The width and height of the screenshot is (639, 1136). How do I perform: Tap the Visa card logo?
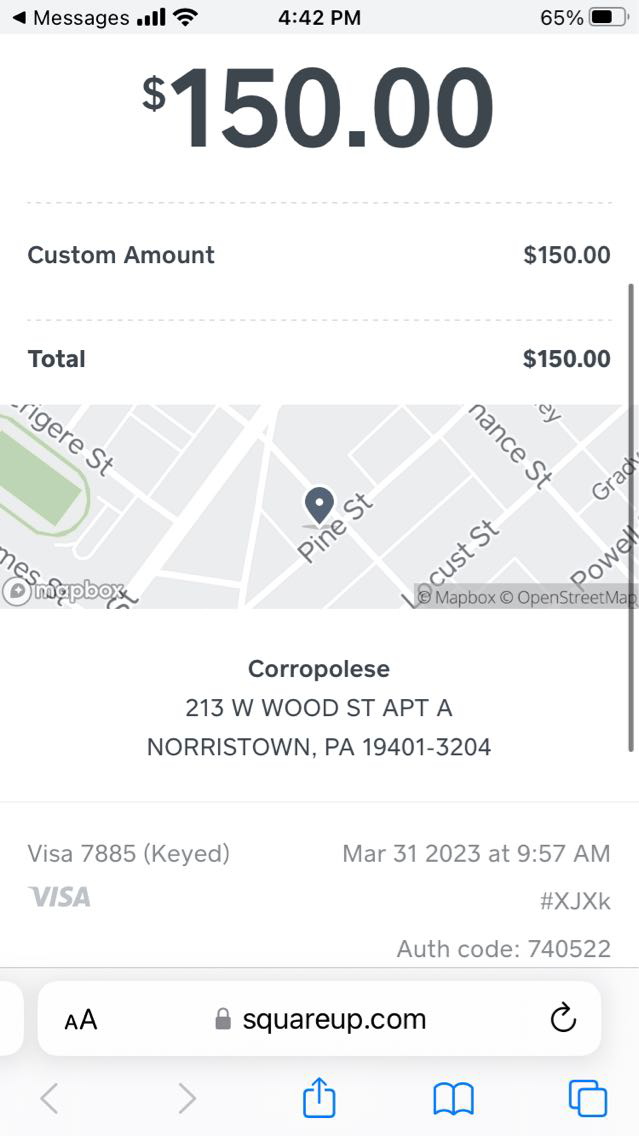[x=60, y=897]
